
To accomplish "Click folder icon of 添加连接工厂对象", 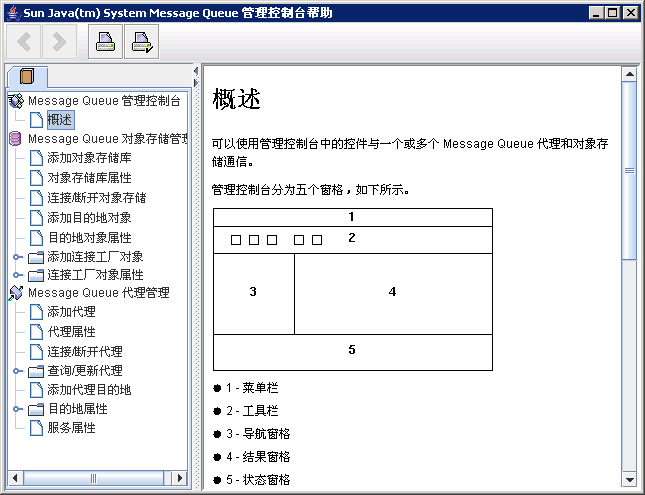I will click(x=36, y=257).
